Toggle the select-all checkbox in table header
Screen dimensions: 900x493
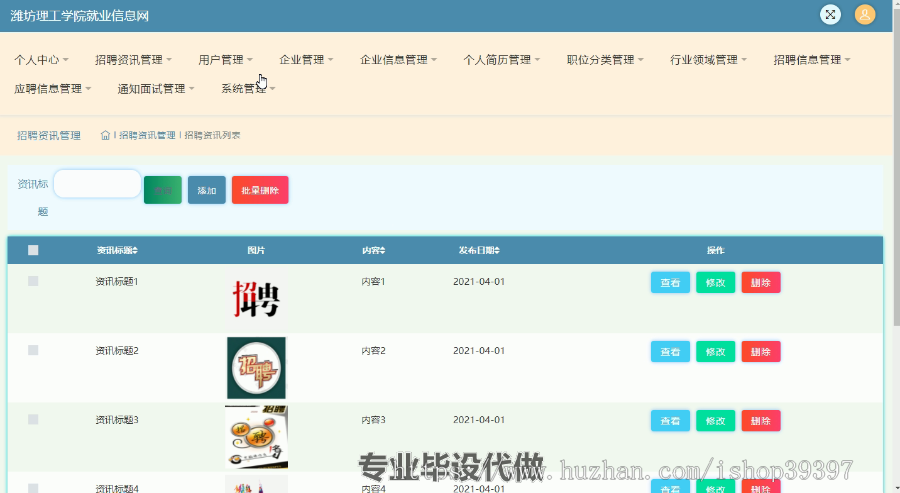[33, 250]
